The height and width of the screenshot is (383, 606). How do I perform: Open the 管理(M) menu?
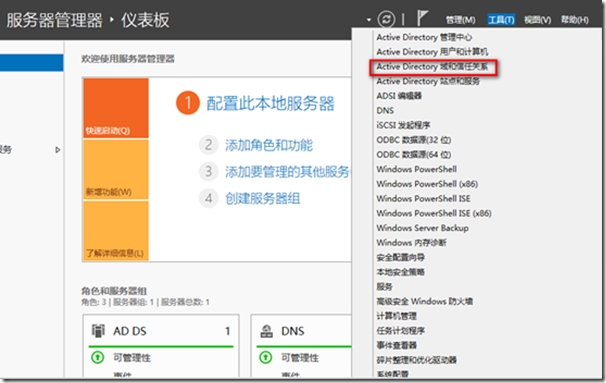[x=460, y=20]
